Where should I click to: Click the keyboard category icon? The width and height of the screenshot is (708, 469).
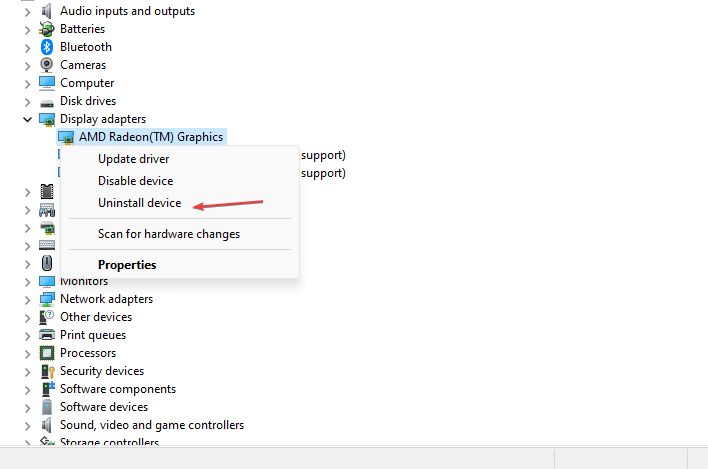(47, 245)
